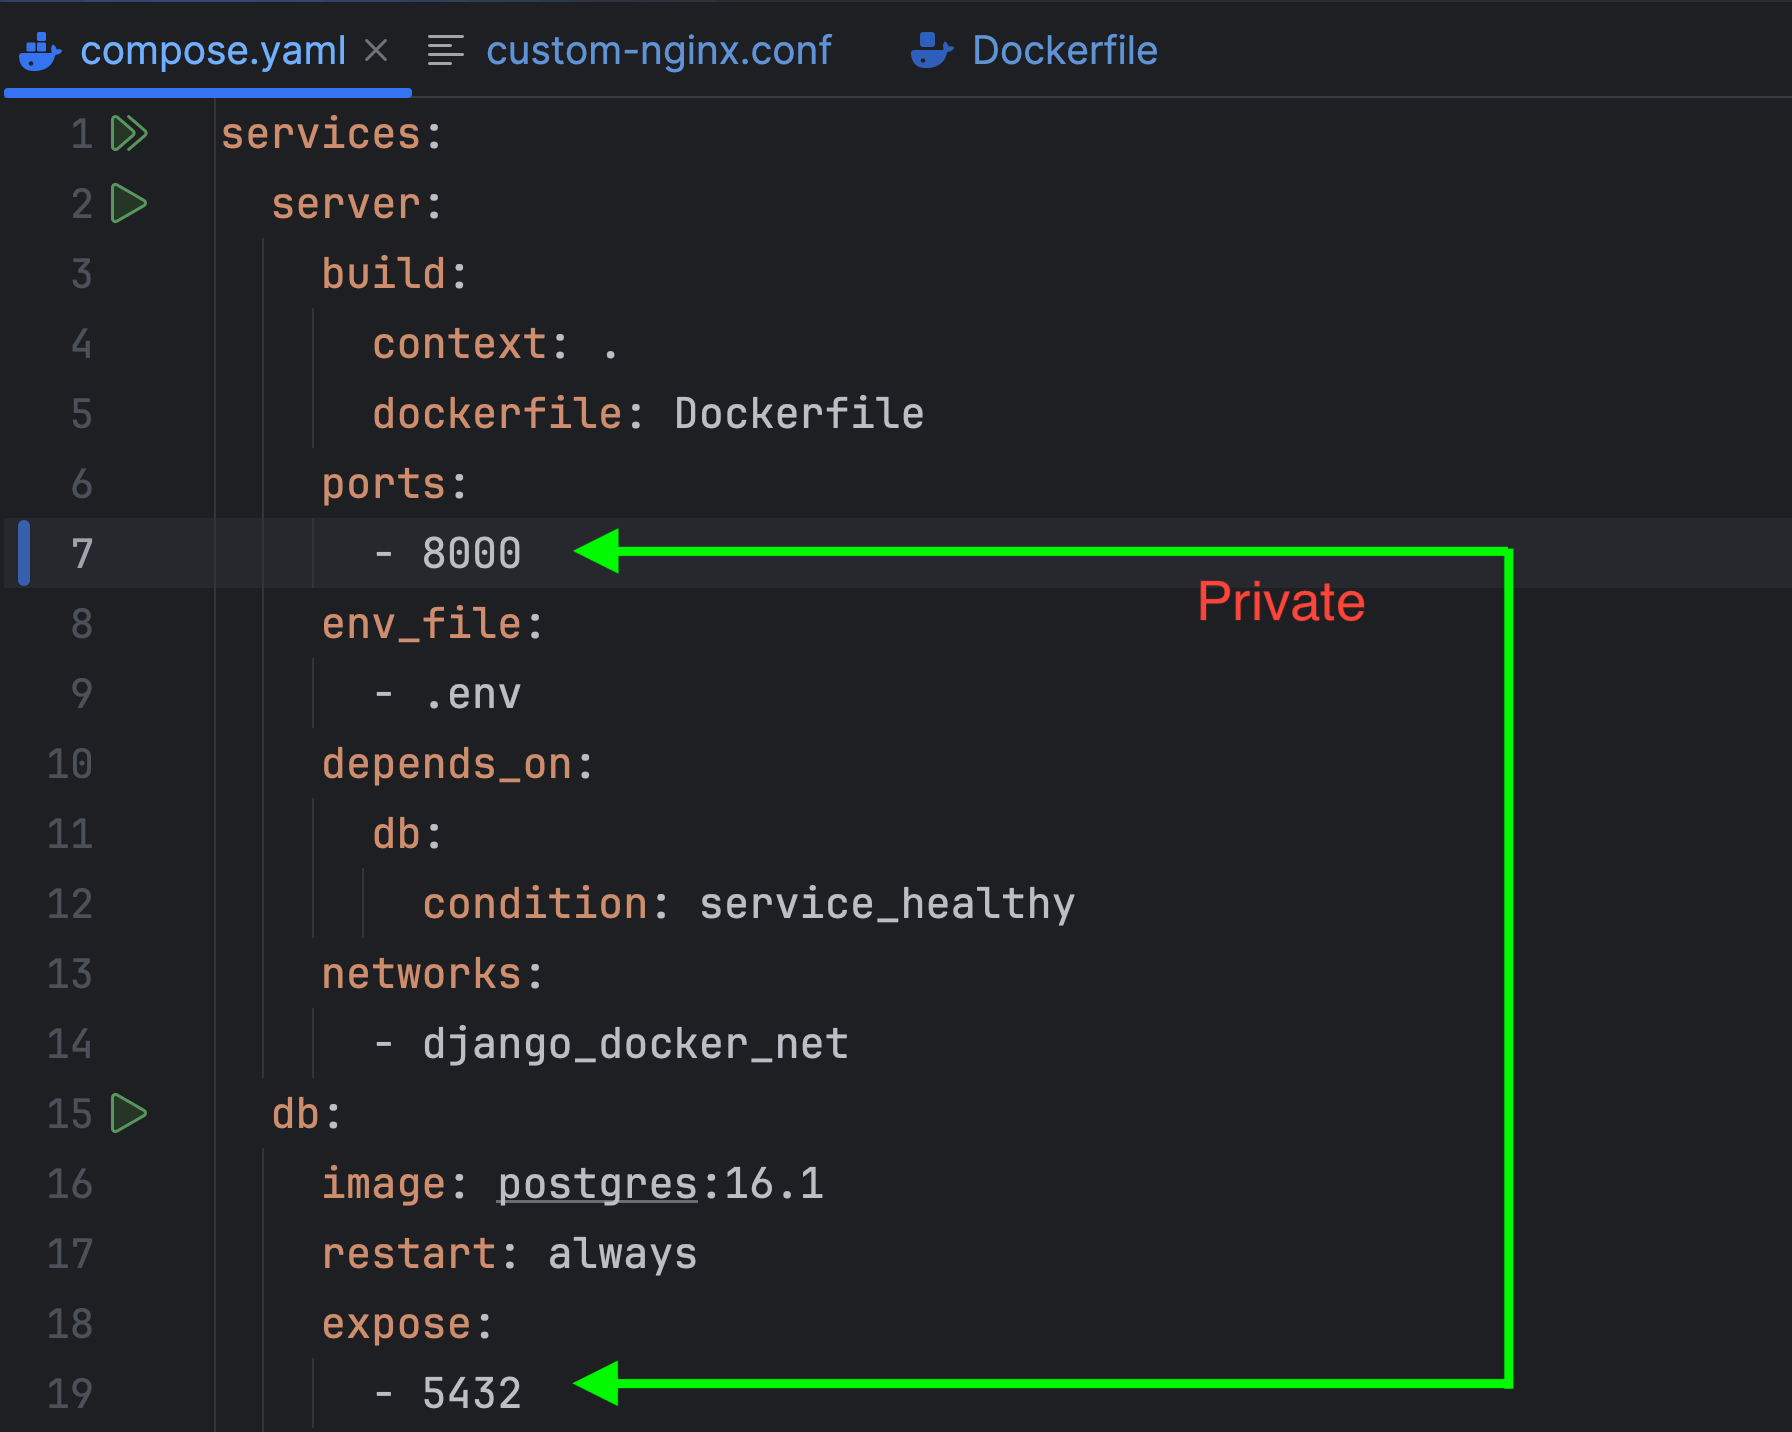Click the service_healthy condition value
The width and height of the screenshot is (1792, 1432).
pos(886,904)
